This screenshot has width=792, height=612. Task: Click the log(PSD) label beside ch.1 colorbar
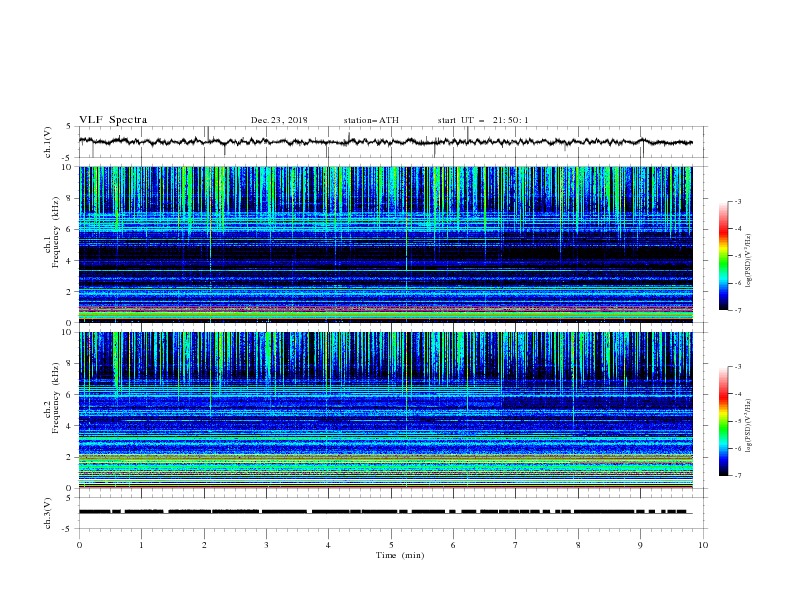748,261
